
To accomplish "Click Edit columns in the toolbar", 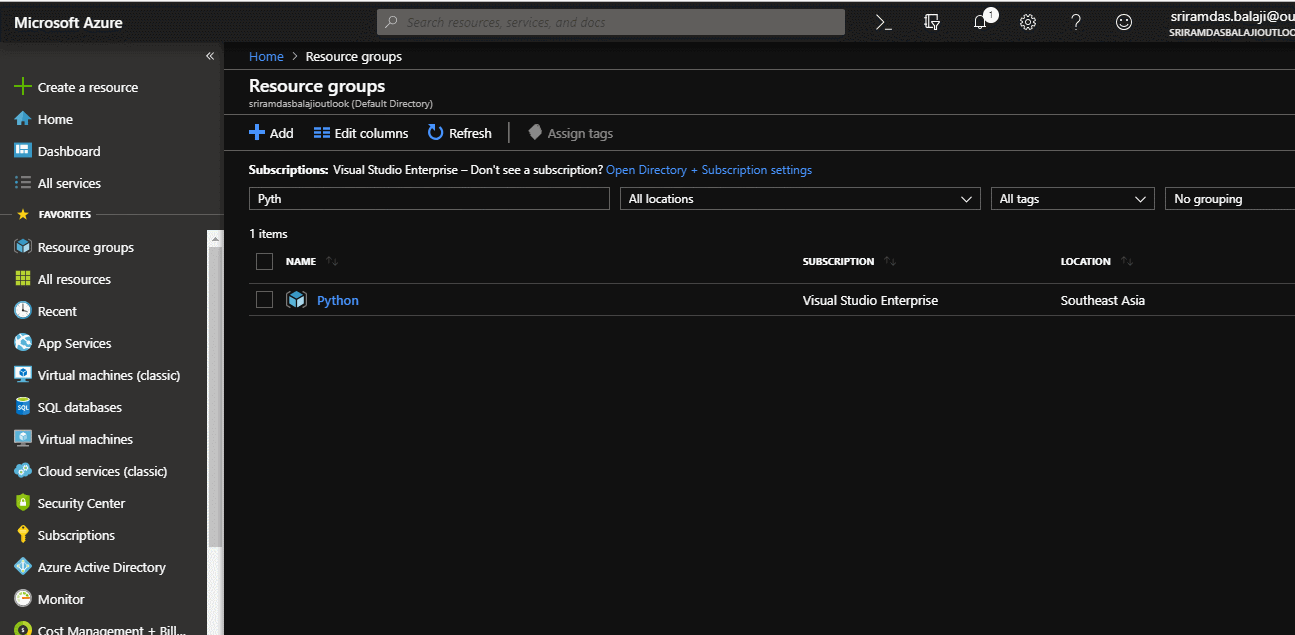I will tap(361, 133).
